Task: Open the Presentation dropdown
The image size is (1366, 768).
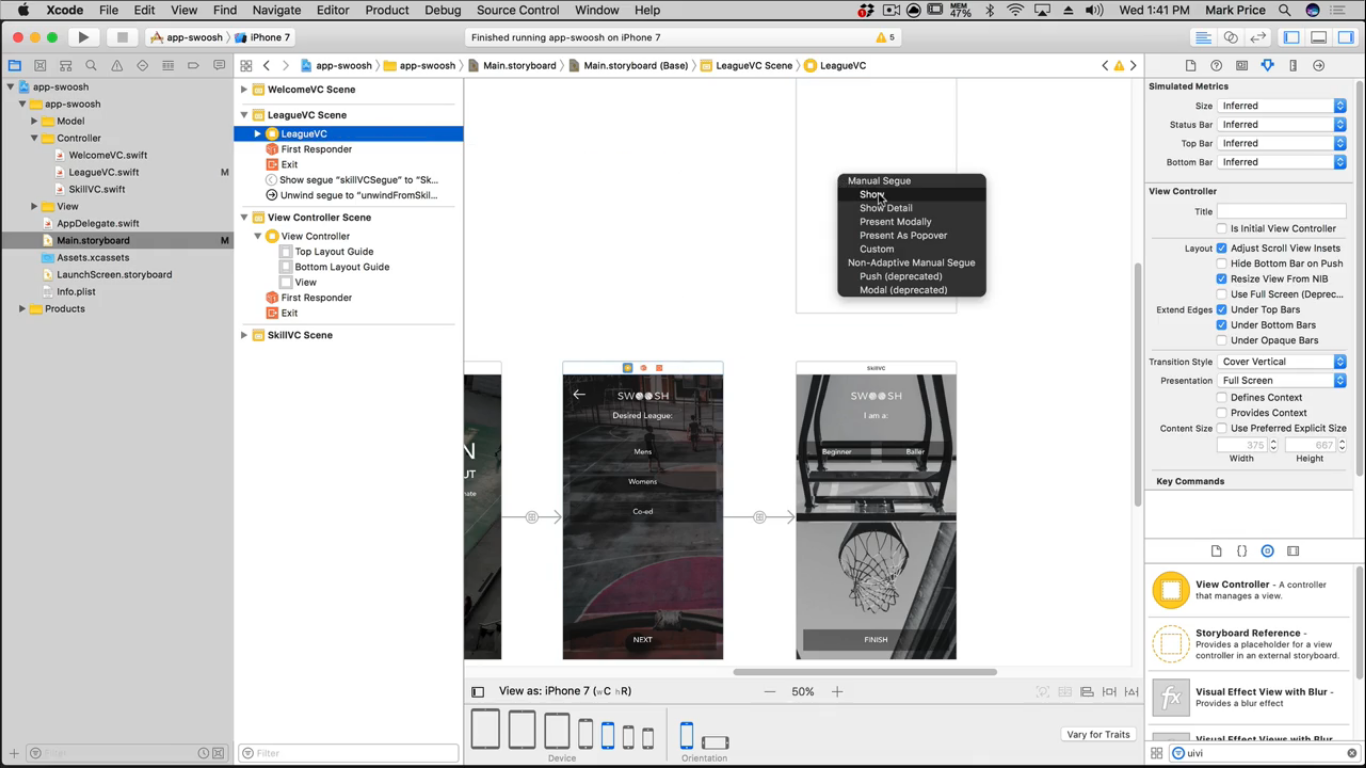Action: pos(1281,381)
